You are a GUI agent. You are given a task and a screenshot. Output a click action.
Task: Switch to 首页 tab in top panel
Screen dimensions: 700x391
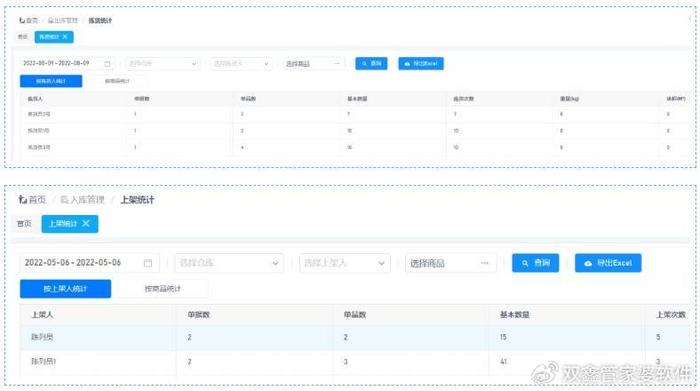23,37
